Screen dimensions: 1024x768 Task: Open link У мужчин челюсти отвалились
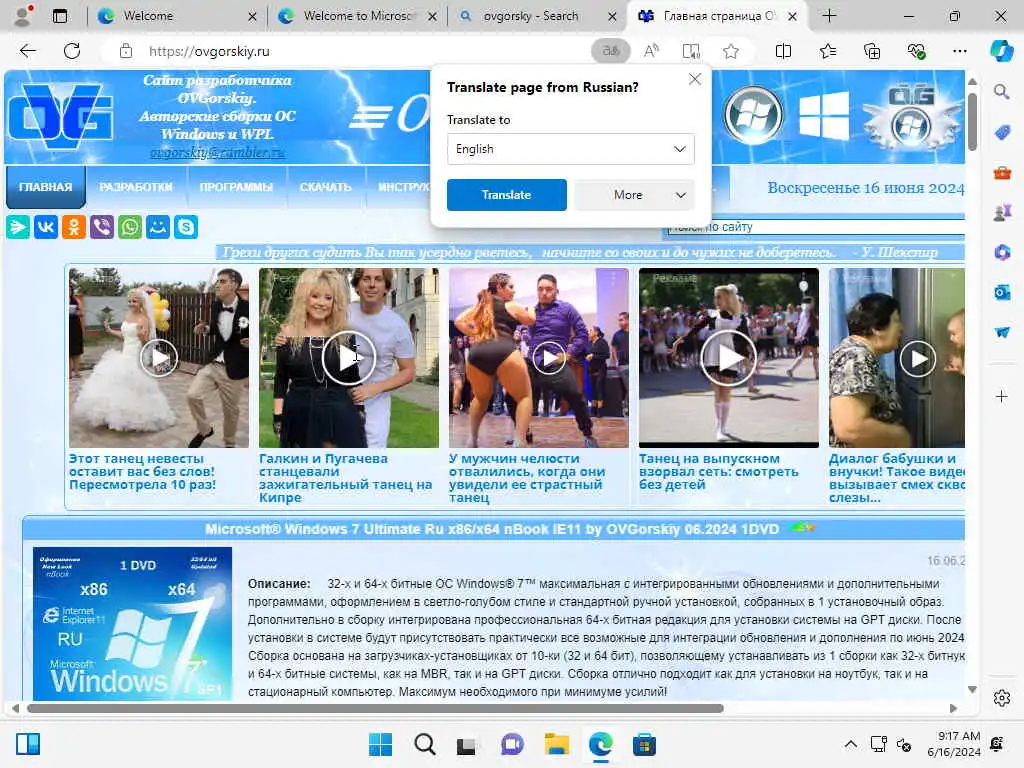point(527,477)
